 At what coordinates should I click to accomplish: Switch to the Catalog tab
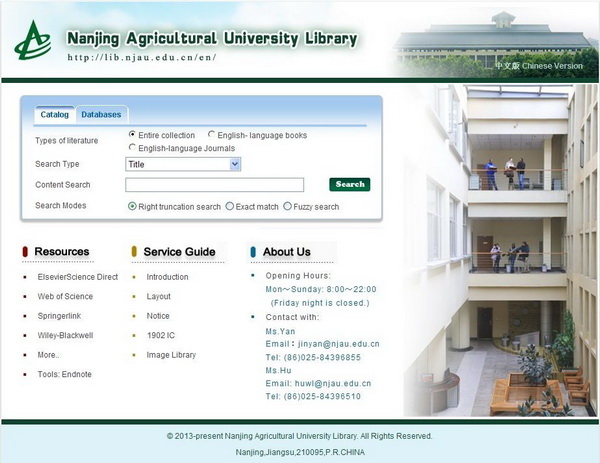click(54, 114)
